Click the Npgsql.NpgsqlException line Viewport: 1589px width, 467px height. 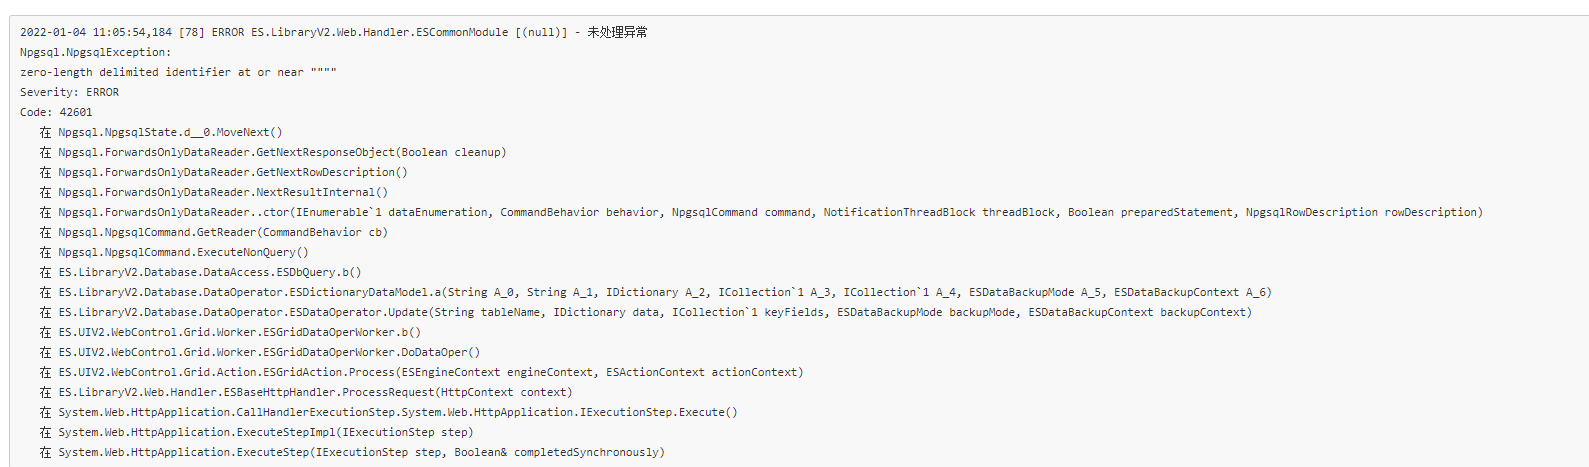tap(95, 52)
